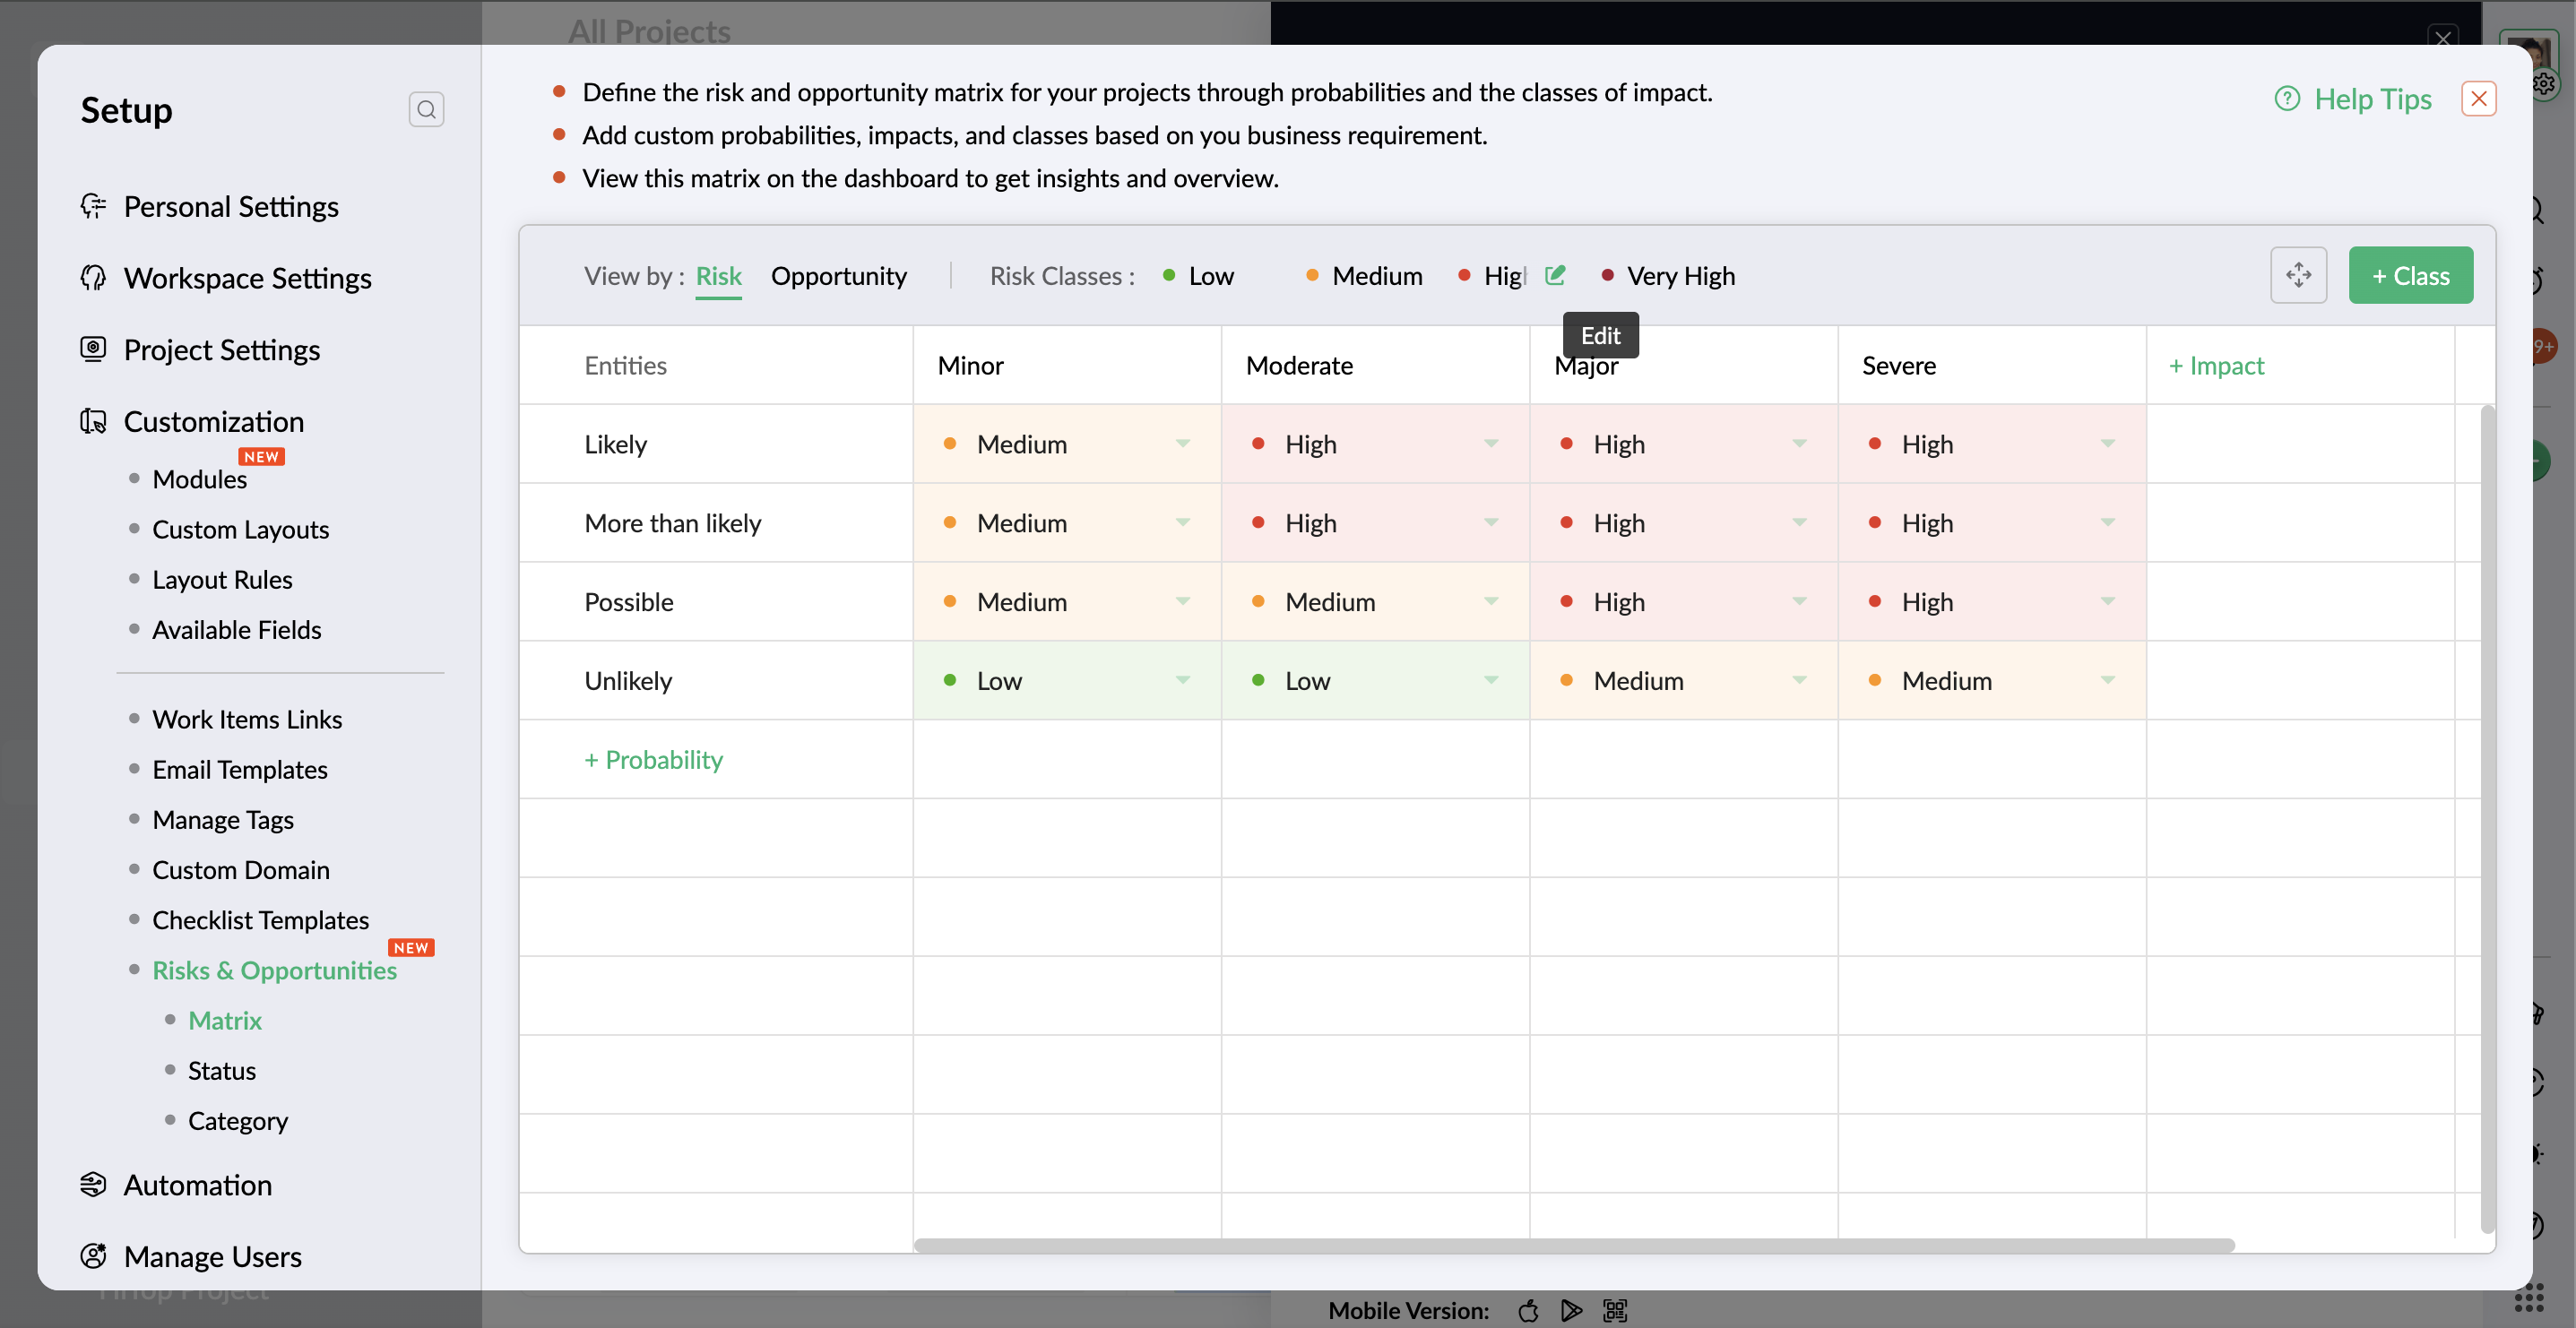Click the Setup search icon
Image resolution: width=2576 pixels, height=1328 pixels.
click(426, 109)
